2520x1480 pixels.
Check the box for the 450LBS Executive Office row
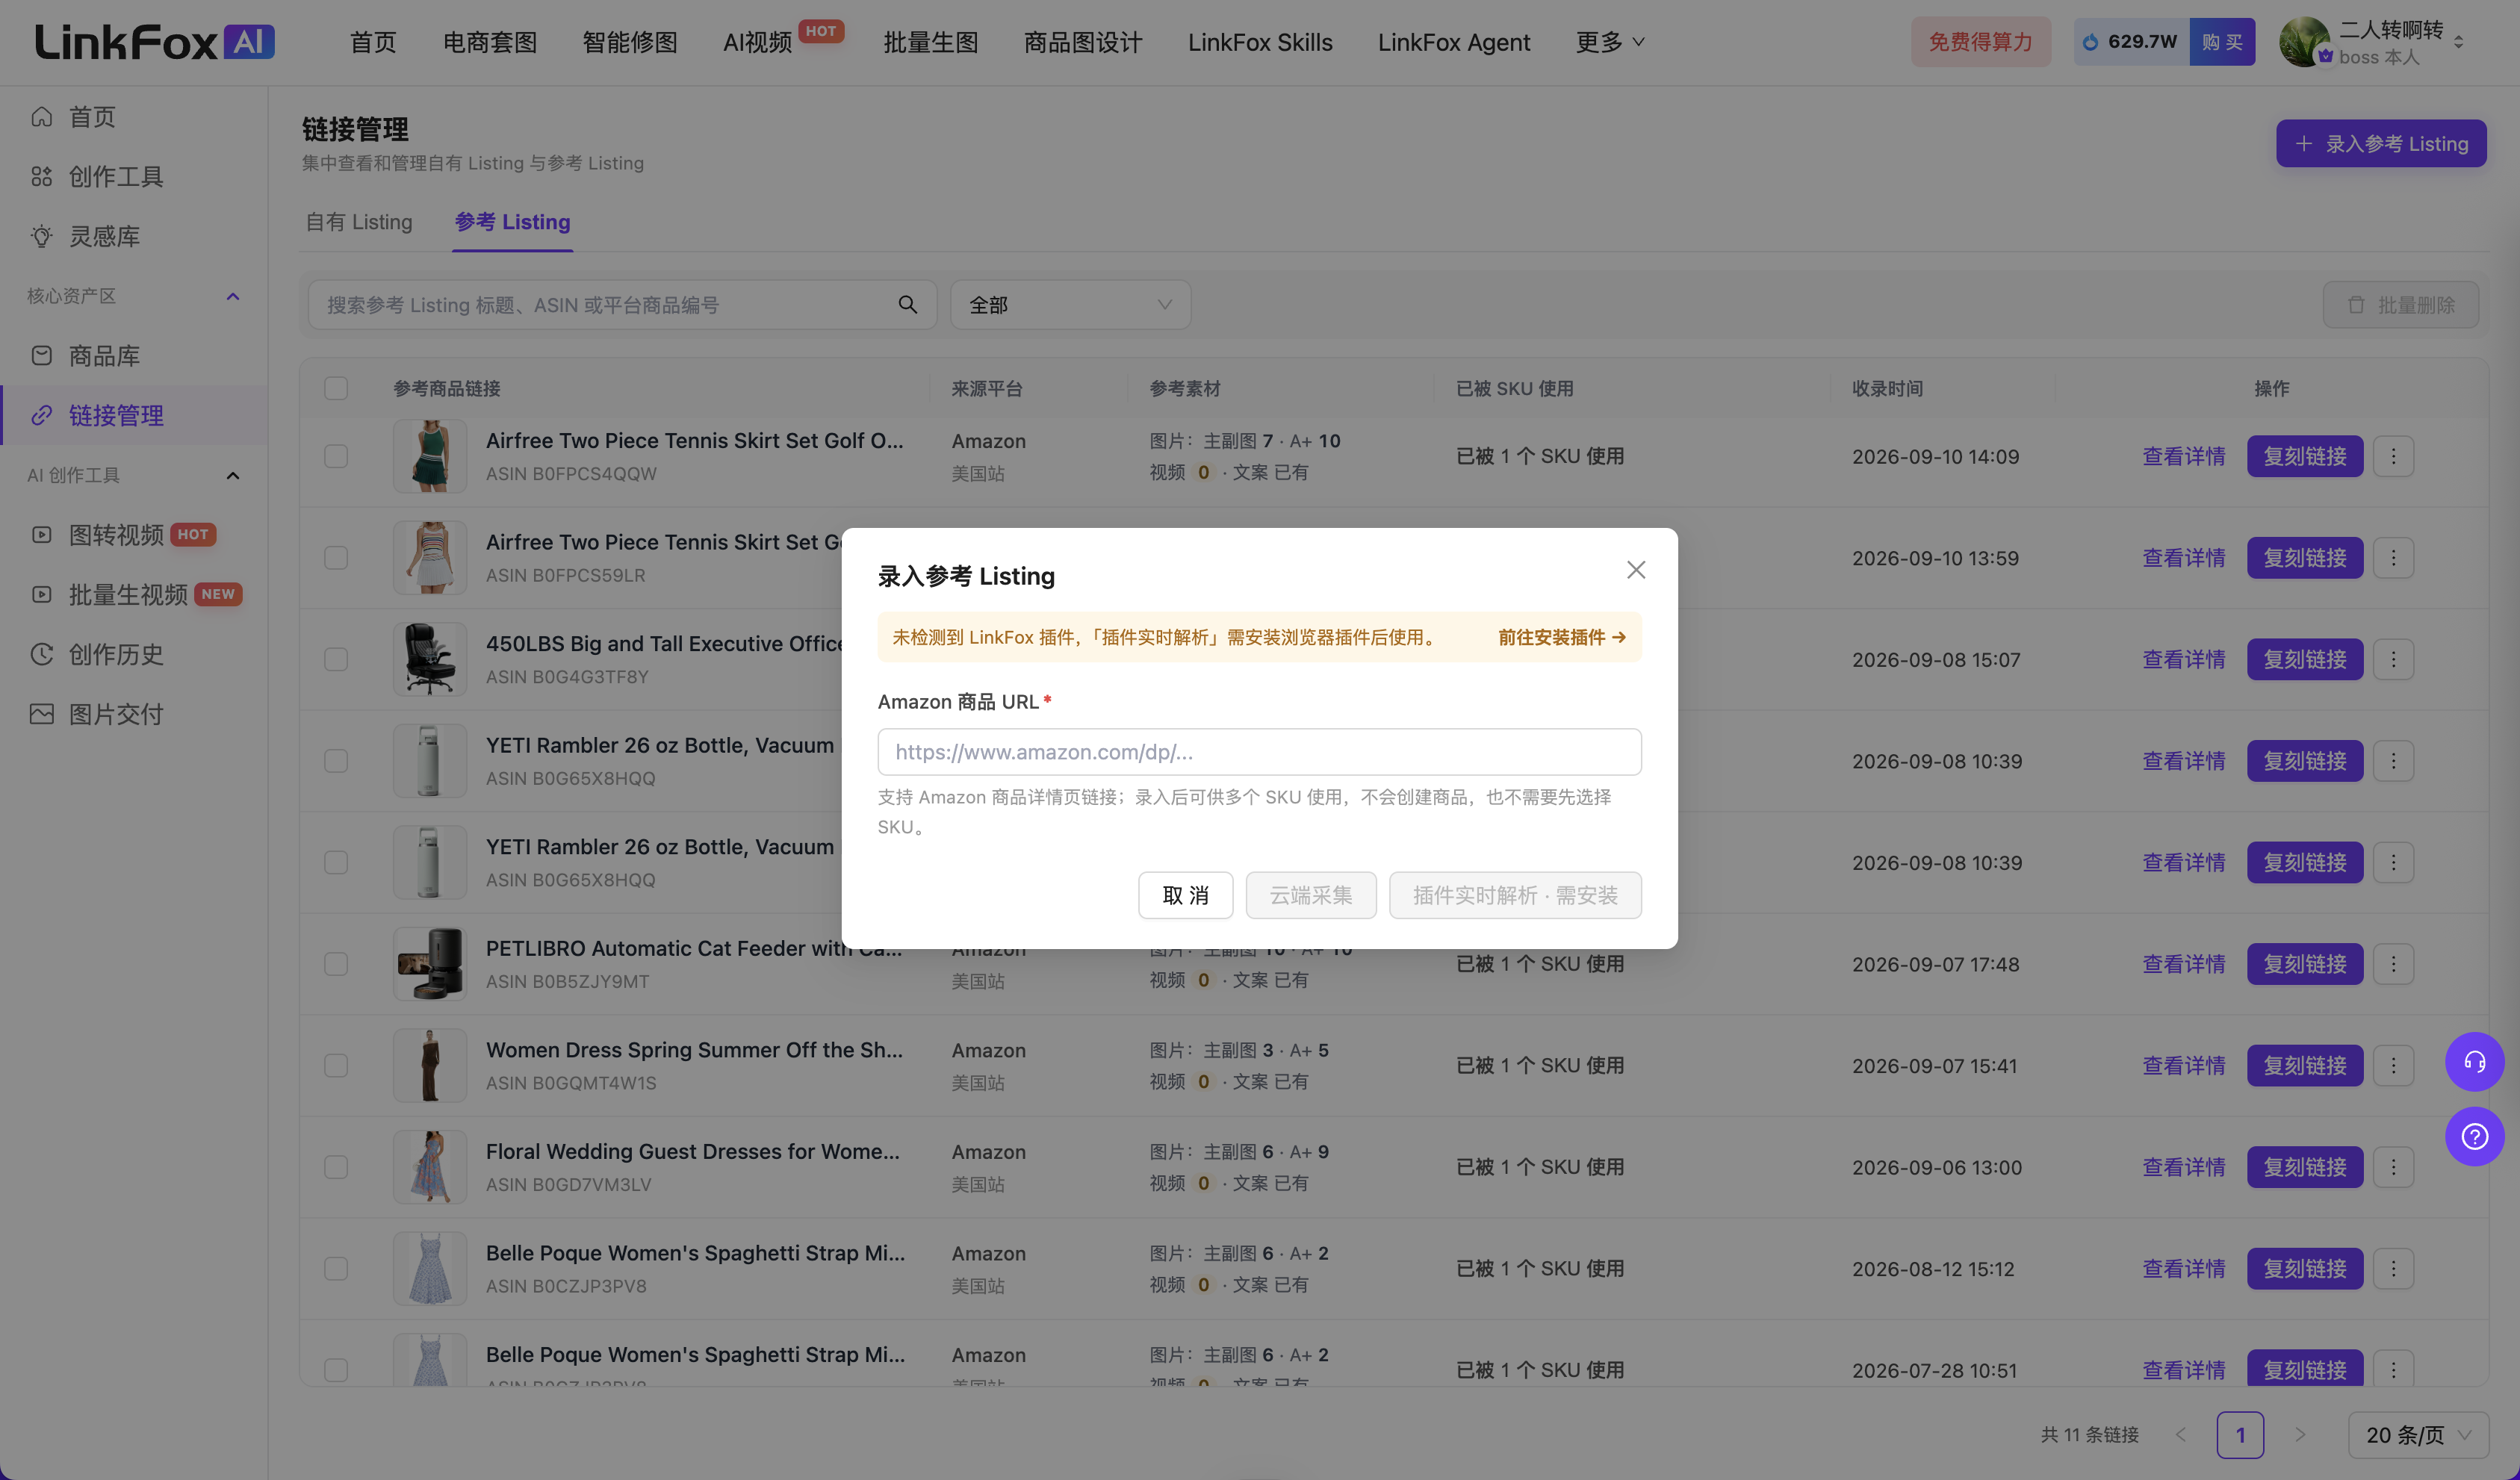336,659
